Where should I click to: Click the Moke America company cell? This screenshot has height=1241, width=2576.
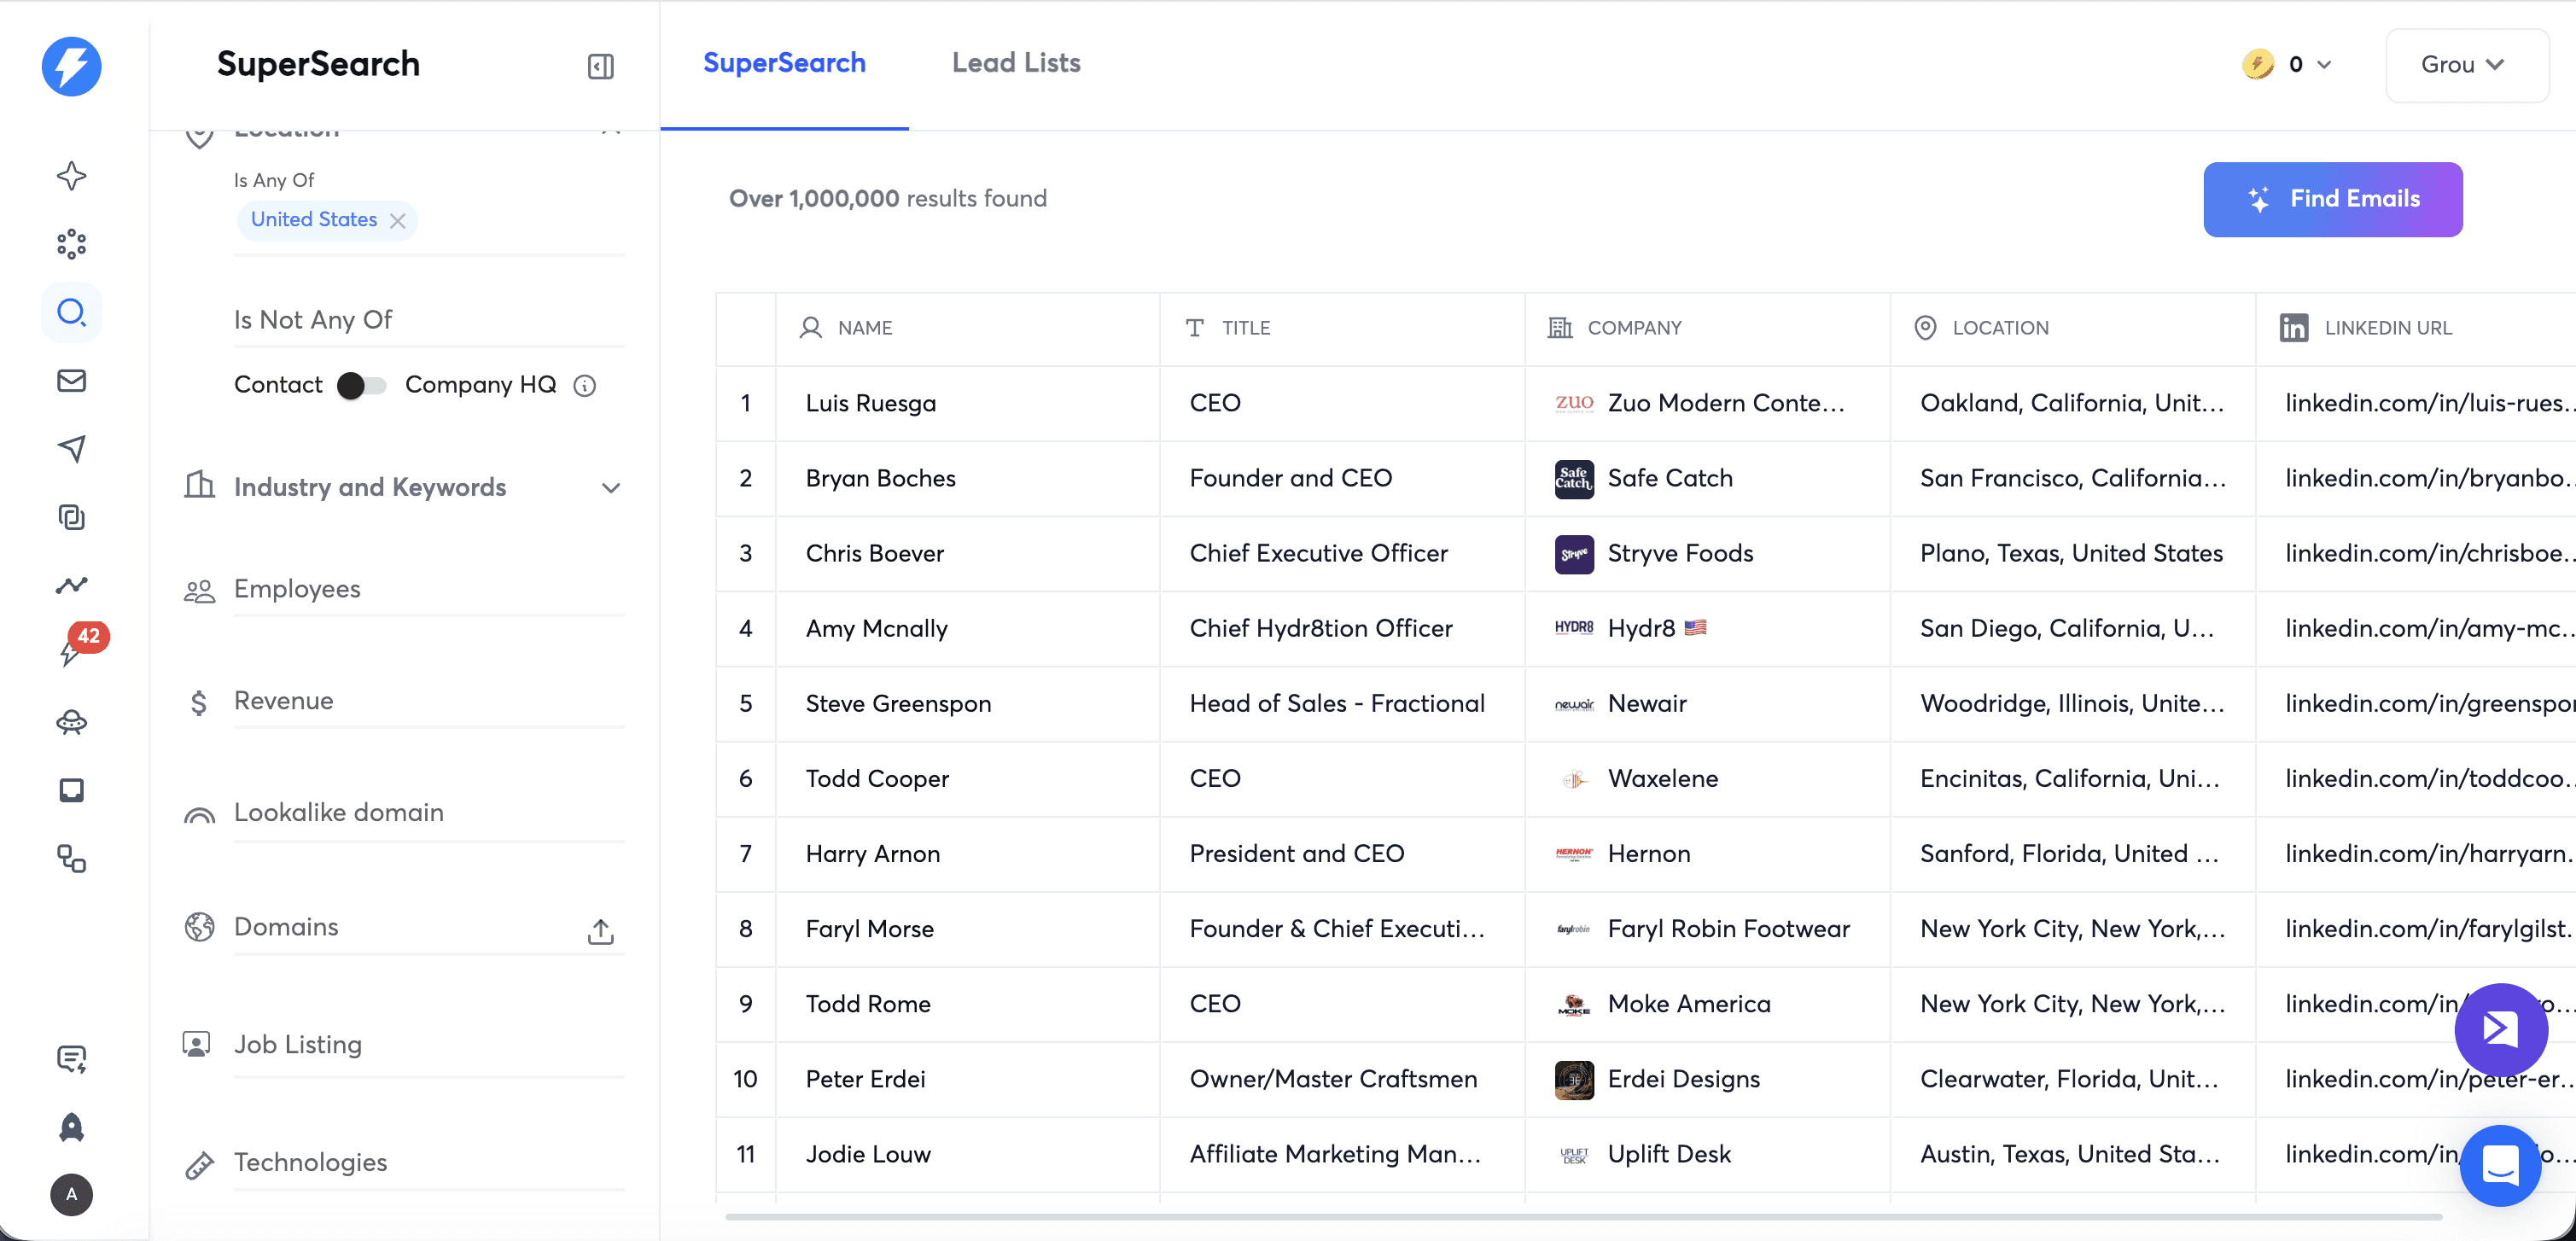[1707, 1004]
